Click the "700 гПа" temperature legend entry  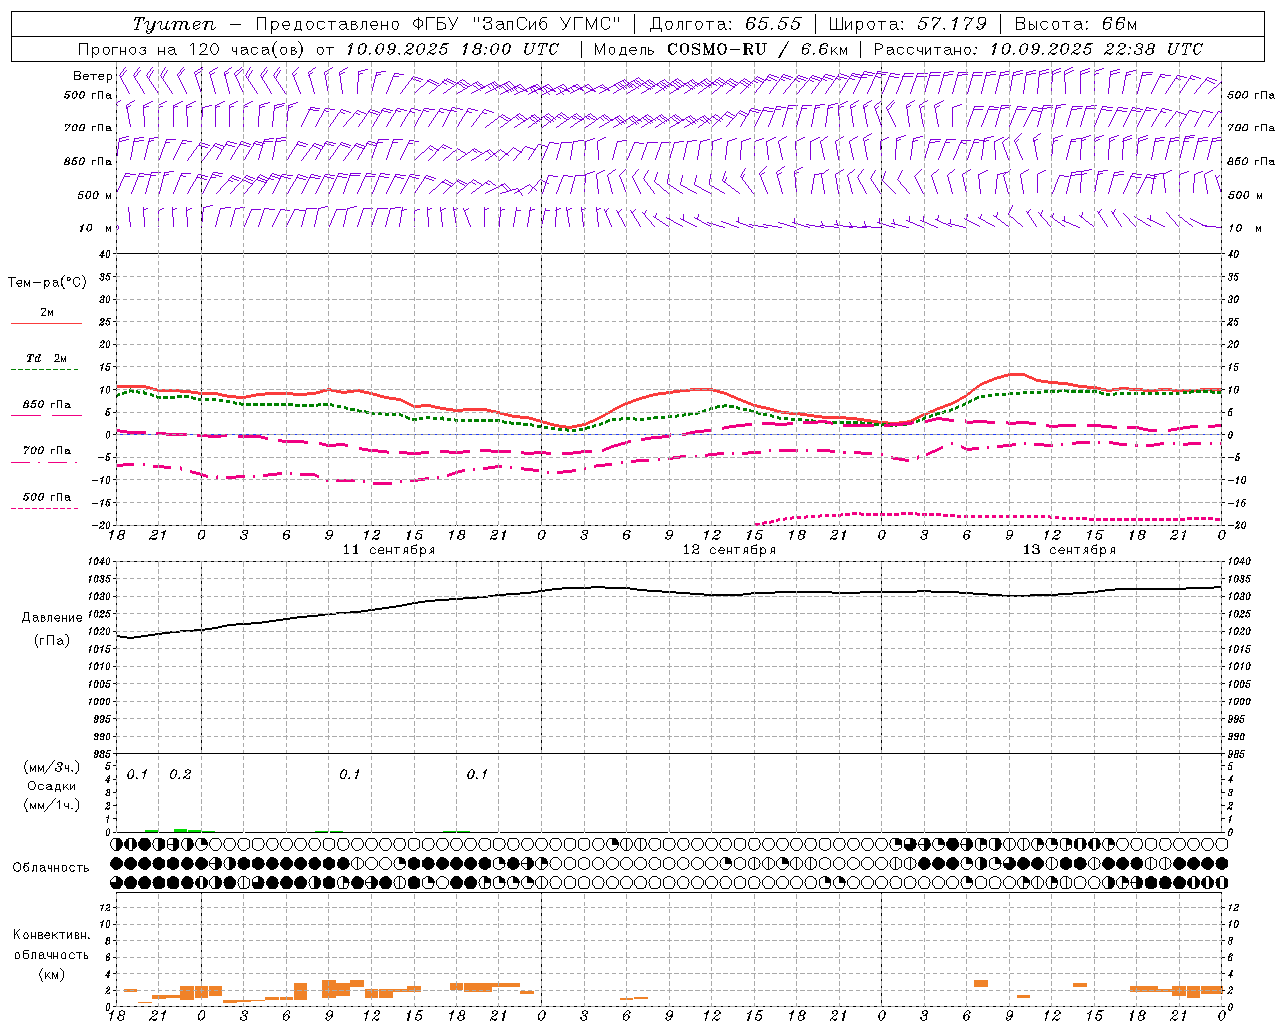pos(46,450)
